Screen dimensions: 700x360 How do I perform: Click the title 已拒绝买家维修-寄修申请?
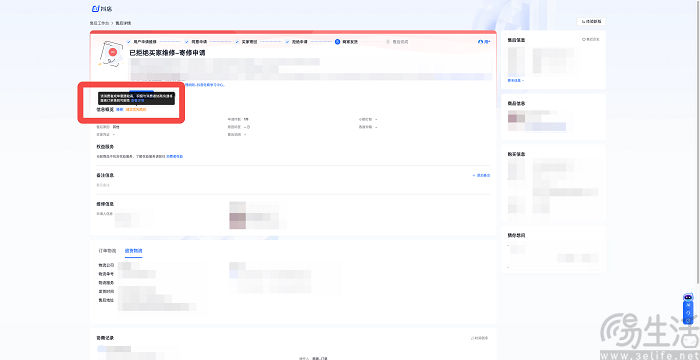[167, 53]
